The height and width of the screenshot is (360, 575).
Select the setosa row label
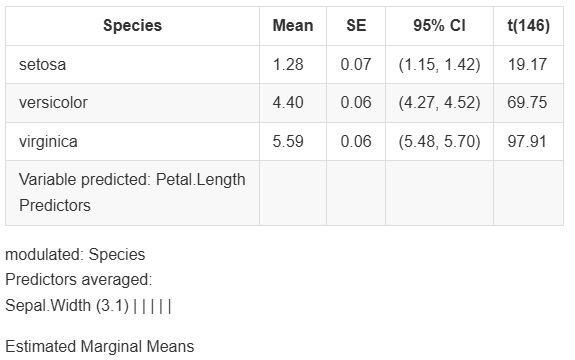pos(43,65)
